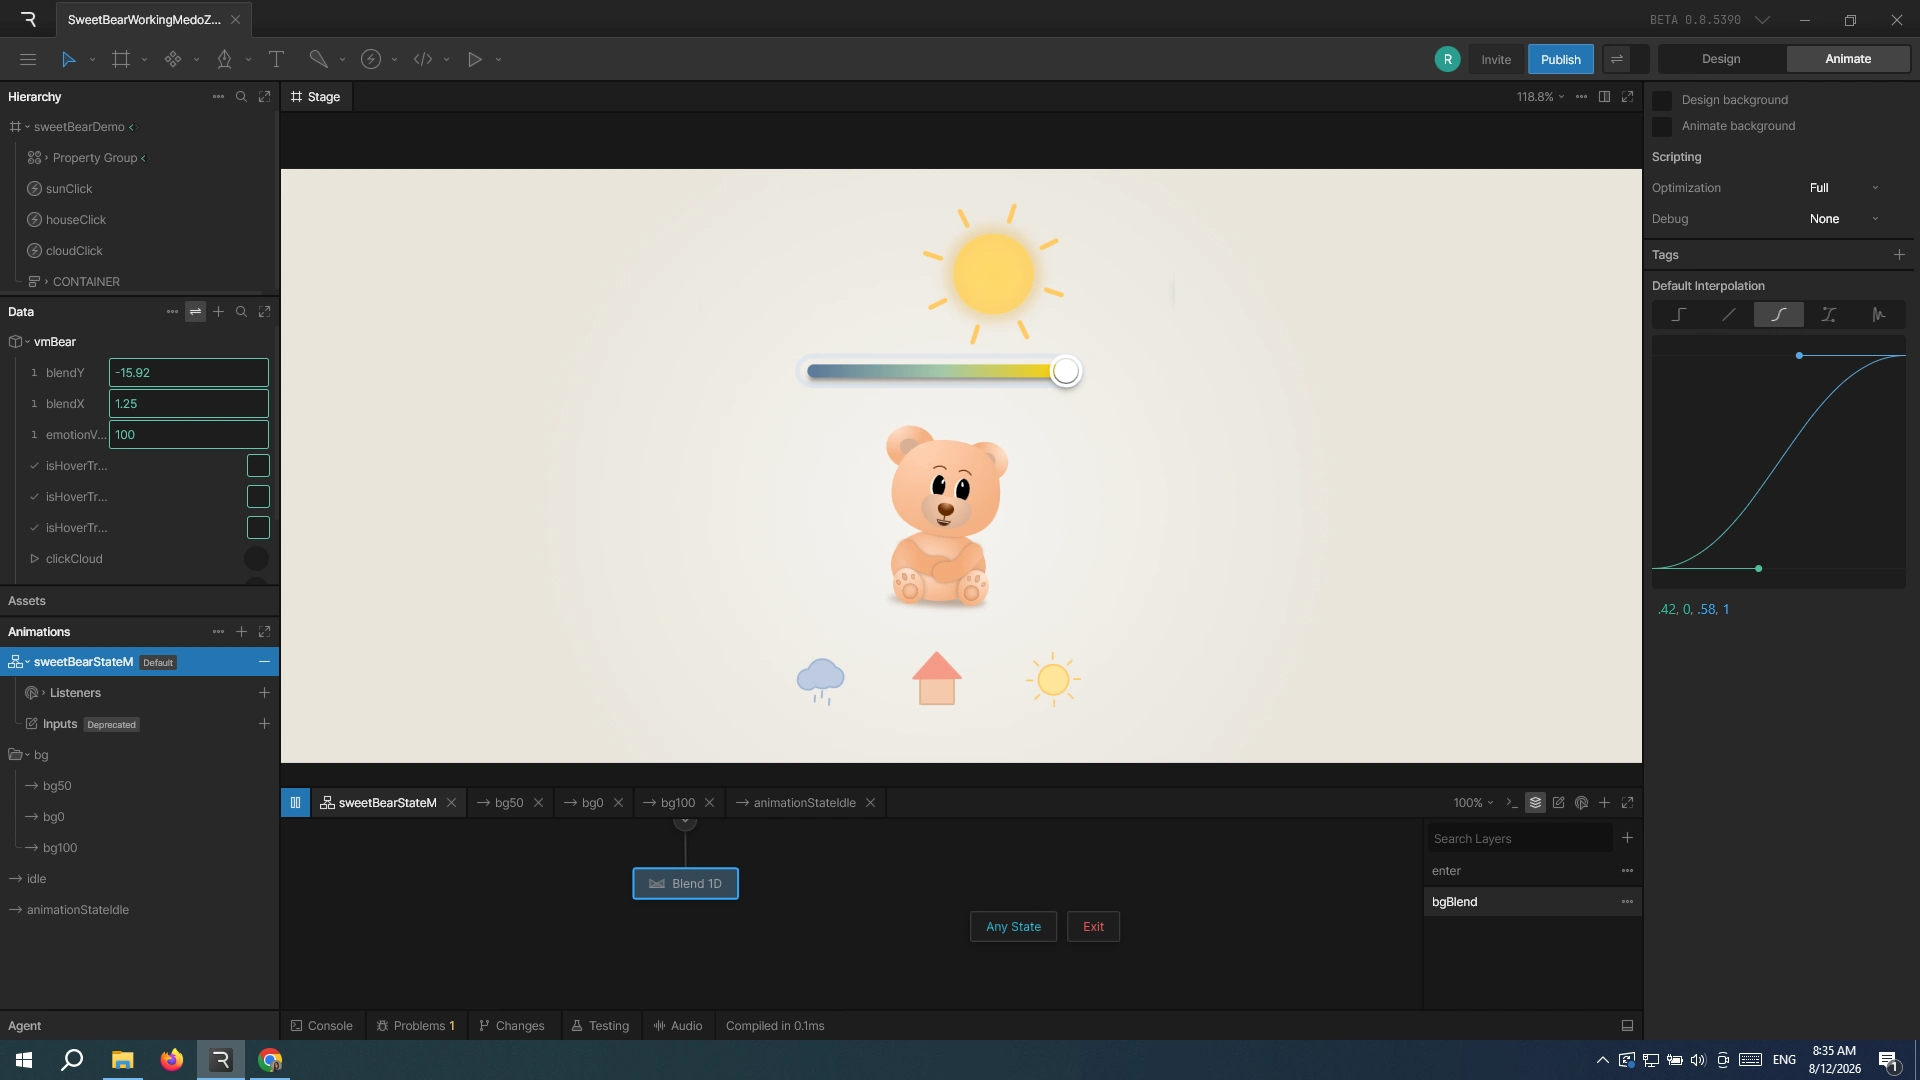Split the Stage view
This screenshot has width=1920, height=1080.
[x=1604, y=97]
